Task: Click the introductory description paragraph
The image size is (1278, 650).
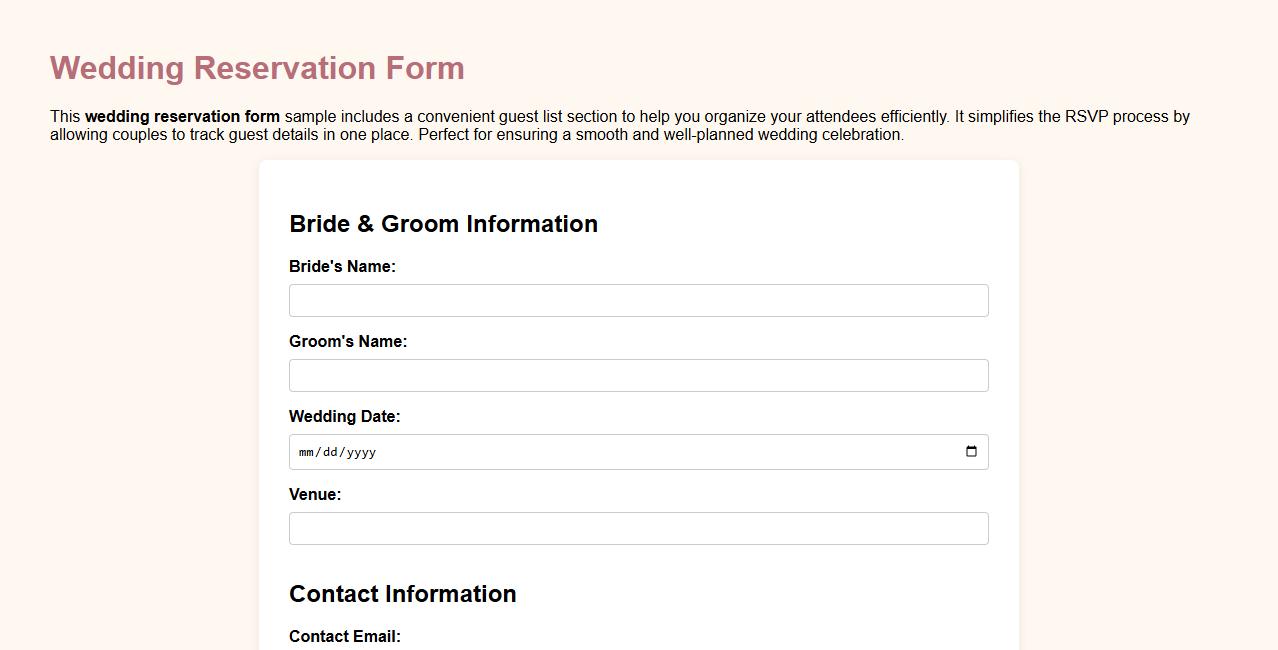Action: tap(620, 125)
